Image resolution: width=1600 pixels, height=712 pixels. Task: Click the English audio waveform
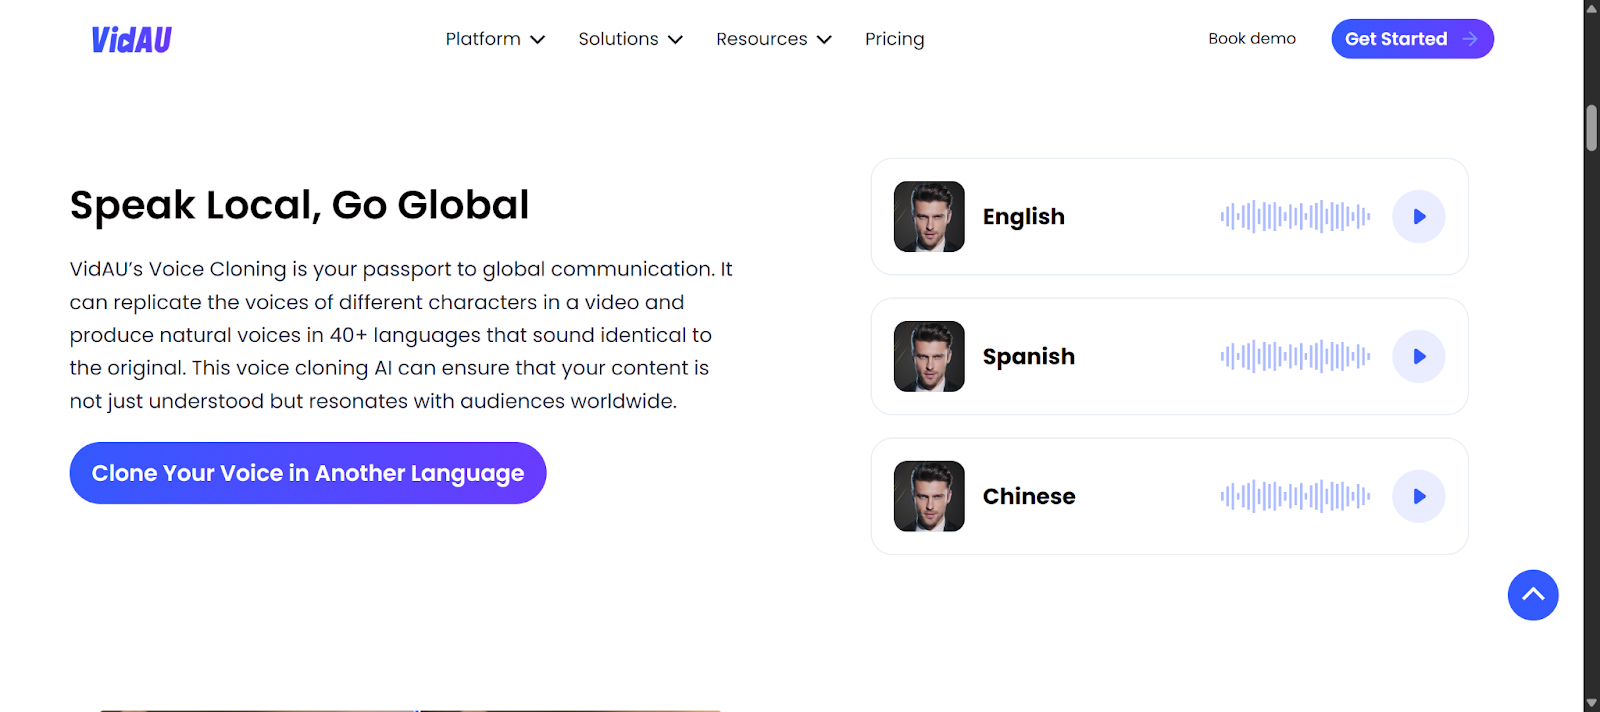click(1295, 216)
